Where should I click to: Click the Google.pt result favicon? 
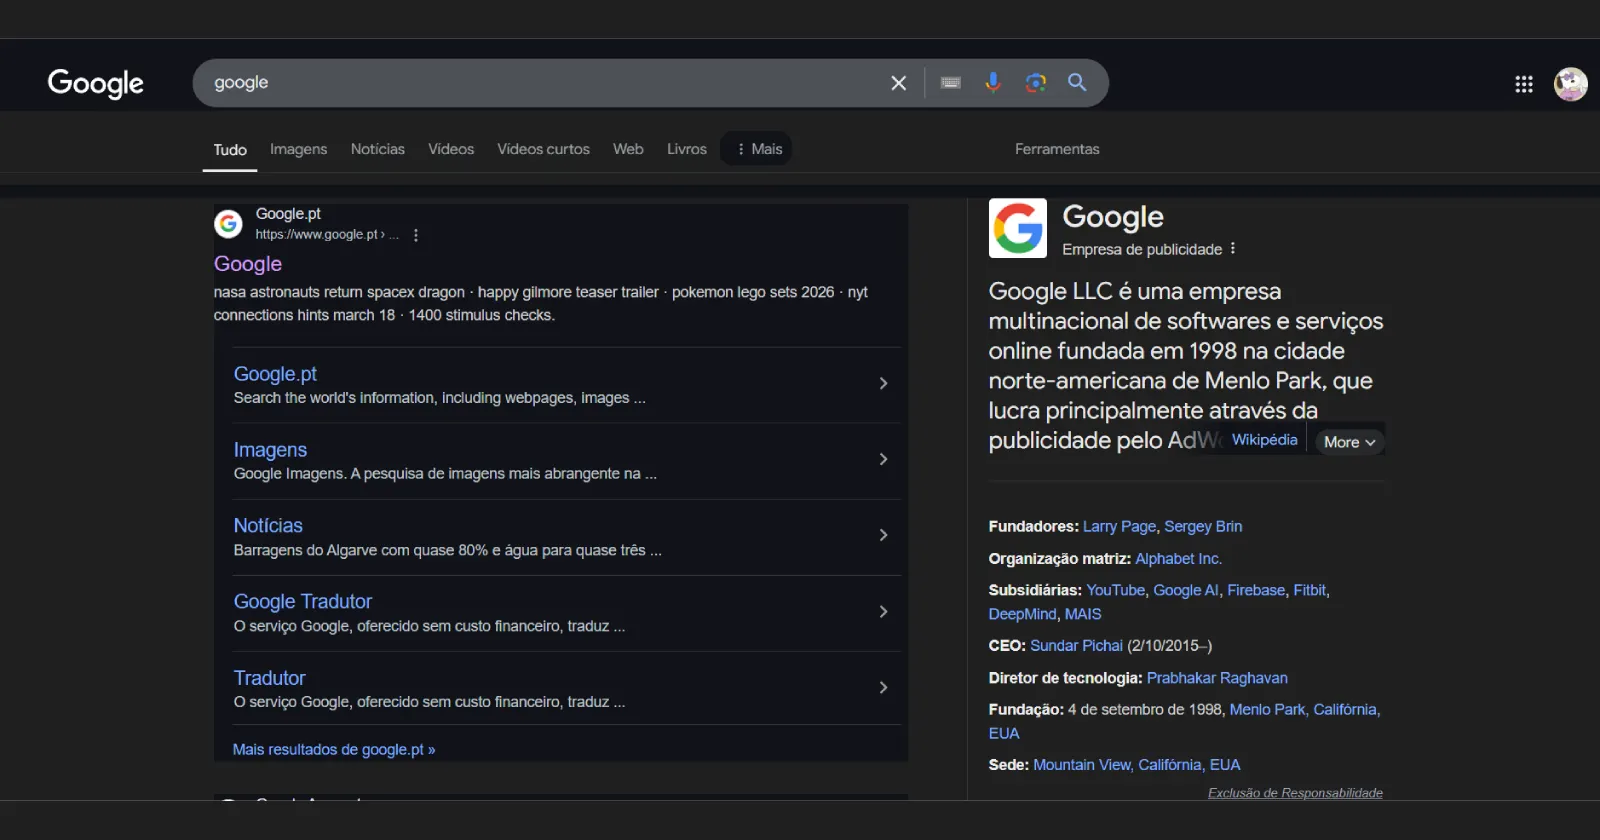click(x=228, y=224)
